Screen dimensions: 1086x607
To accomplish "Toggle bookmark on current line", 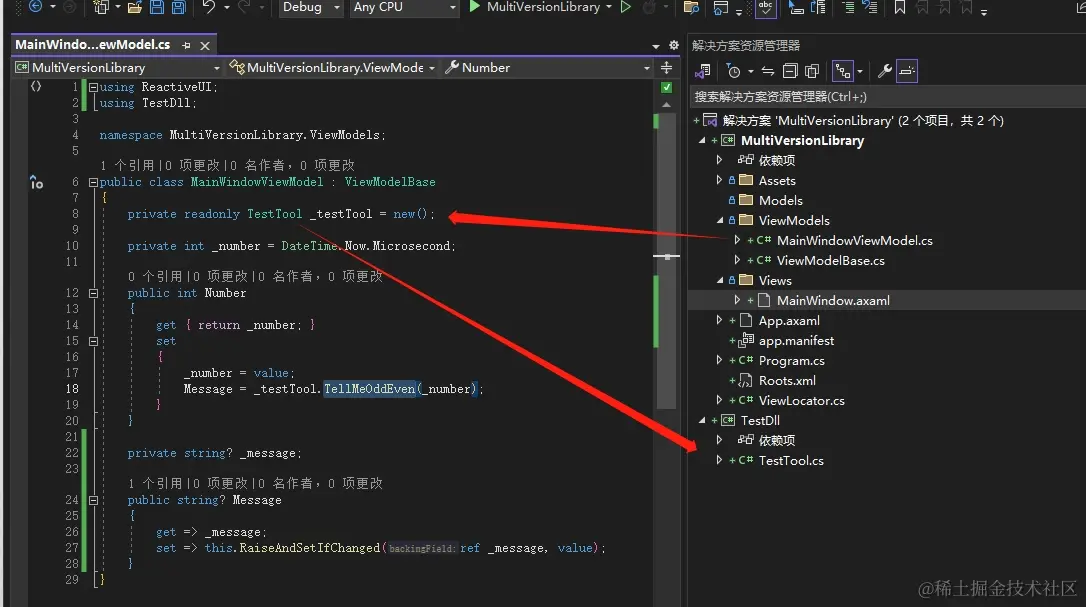I will [900, 7].
